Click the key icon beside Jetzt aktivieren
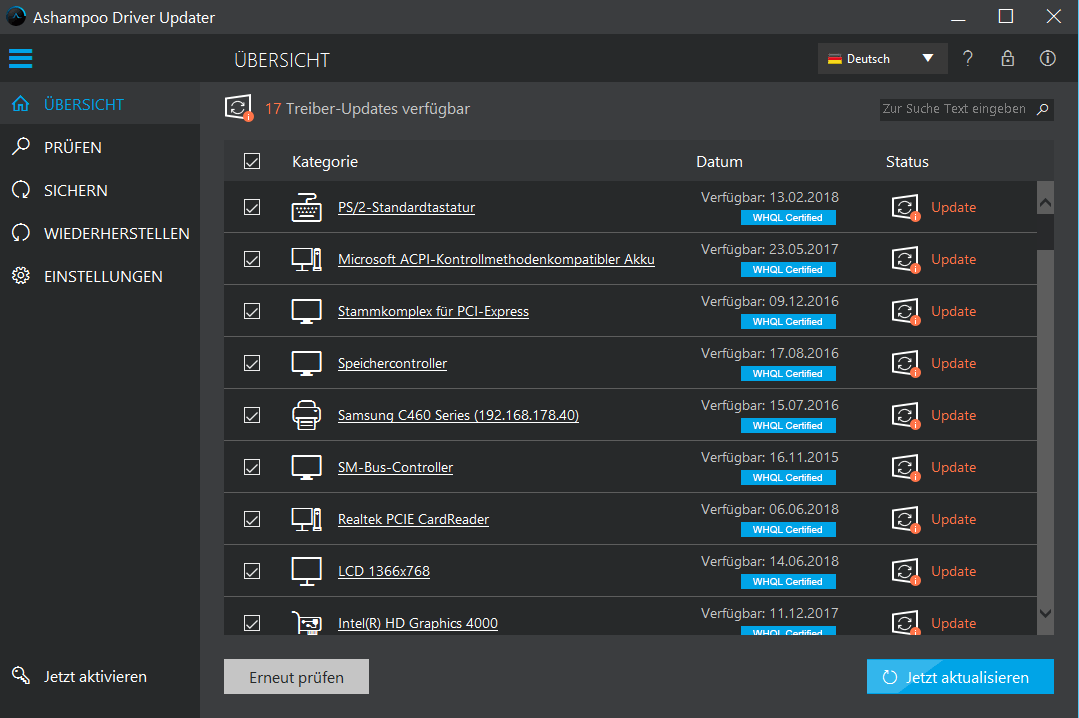This screenshot has height=718, width=1079. click(21, 676)
